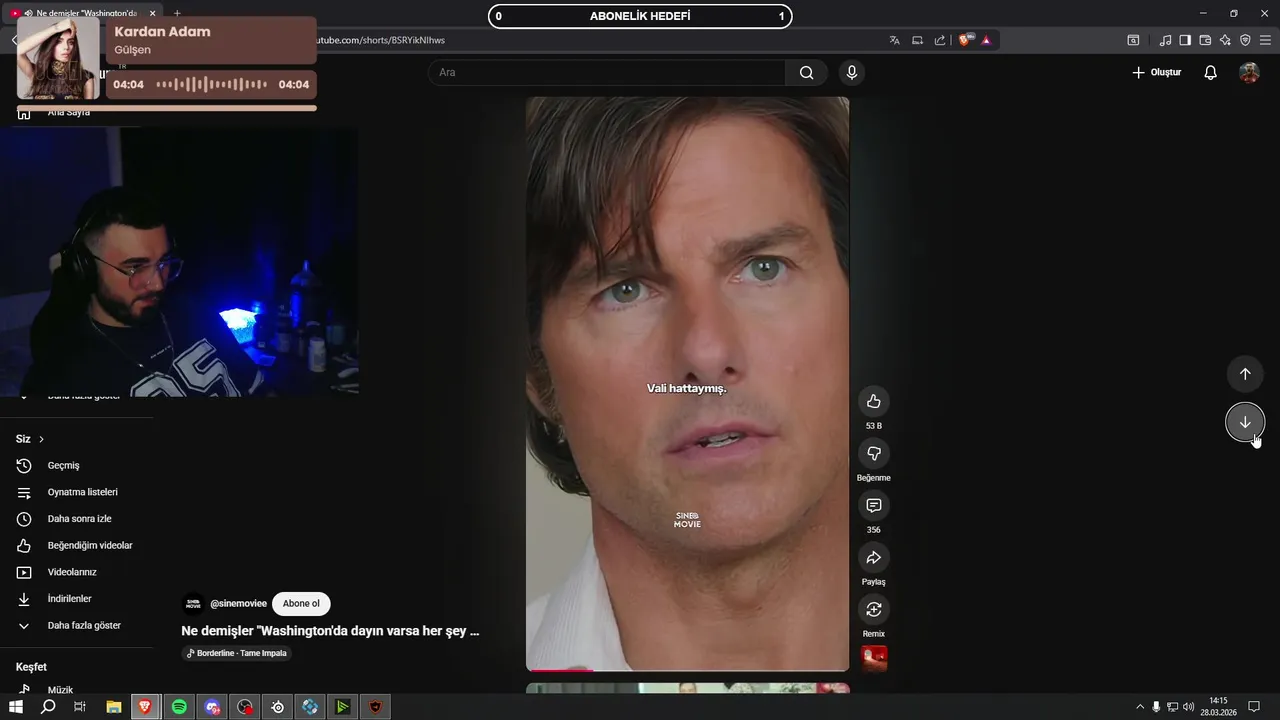Click the Oluştur create button
Screen dimensions: 1280x720
[x=1156, y=72]
